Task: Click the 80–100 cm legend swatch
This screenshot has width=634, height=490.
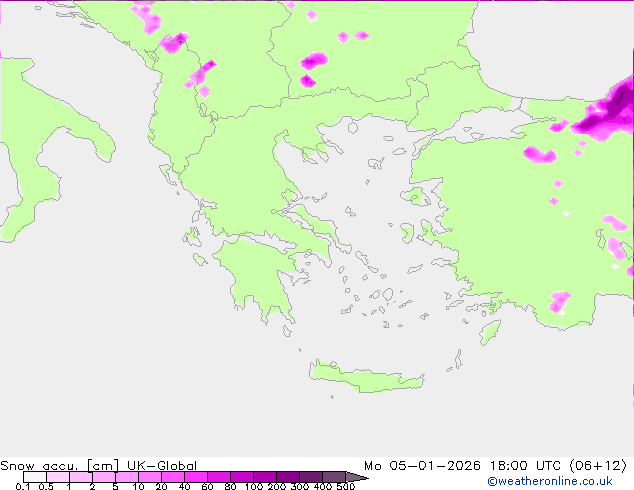Action: [x=242, y=477]
